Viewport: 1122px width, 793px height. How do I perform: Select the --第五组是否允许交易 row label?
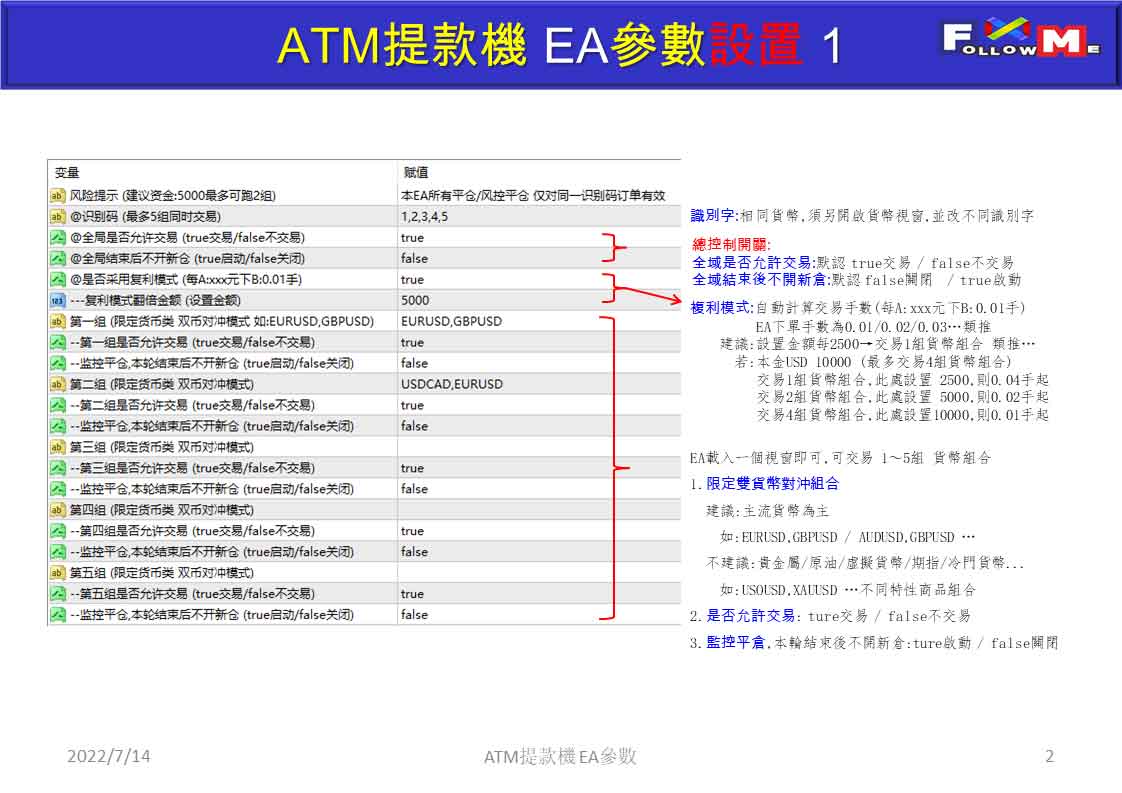point(192,594)
